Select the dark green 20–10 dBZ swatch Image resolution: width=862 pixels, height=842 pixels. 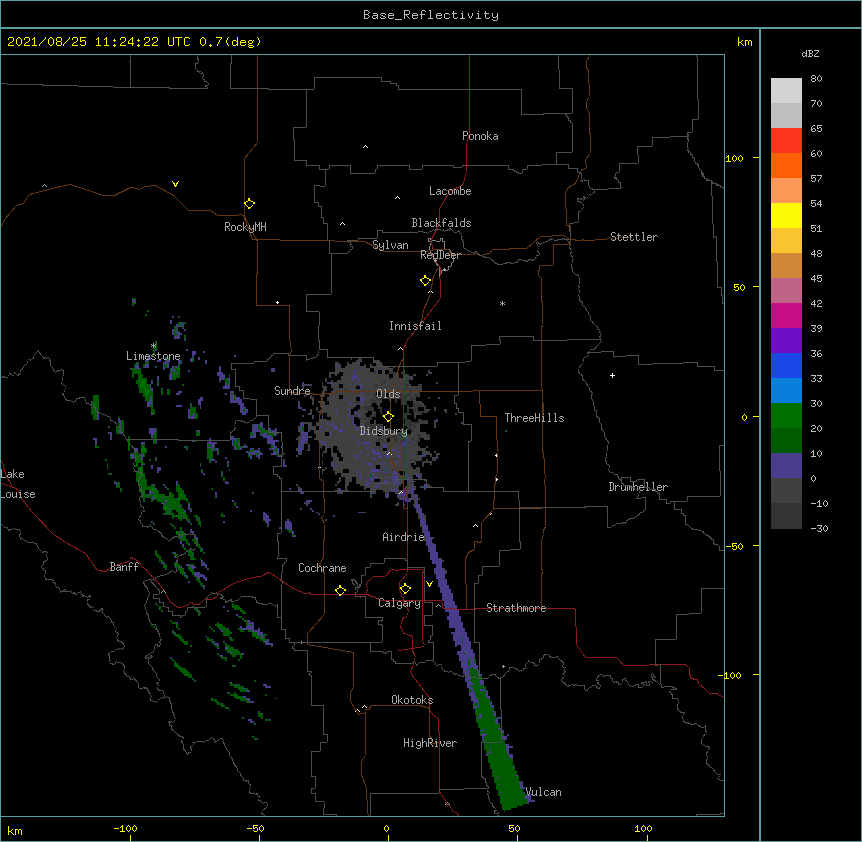pyautogui.click(x=786, y=441)
